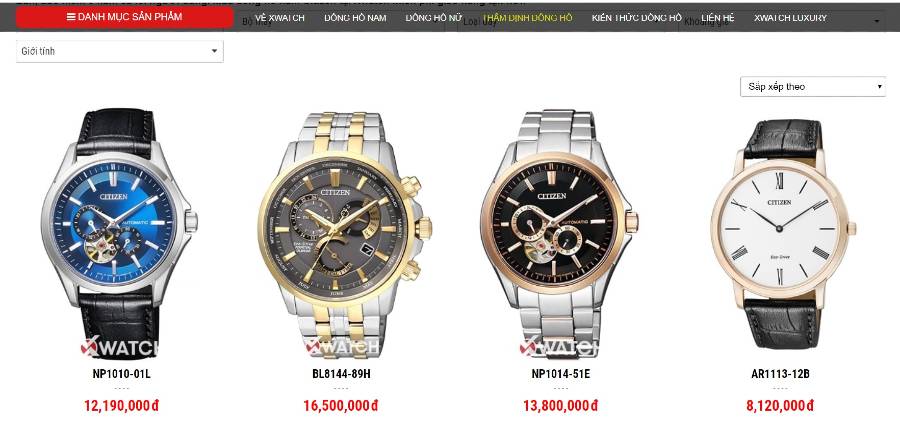Open the Về Xwatch menu item
This screenshot has width=900, height=429.
click(280, 18)
